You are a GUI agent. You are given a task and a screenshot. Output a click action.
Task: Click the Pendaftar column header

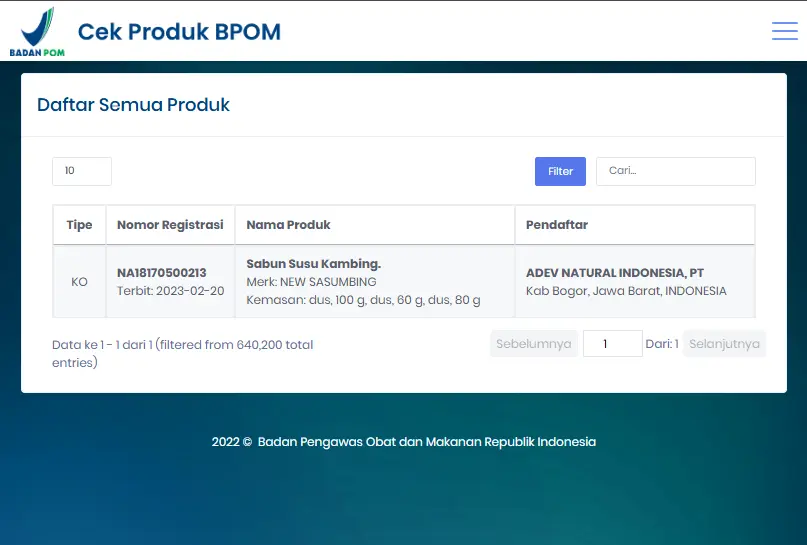[556, 225]
